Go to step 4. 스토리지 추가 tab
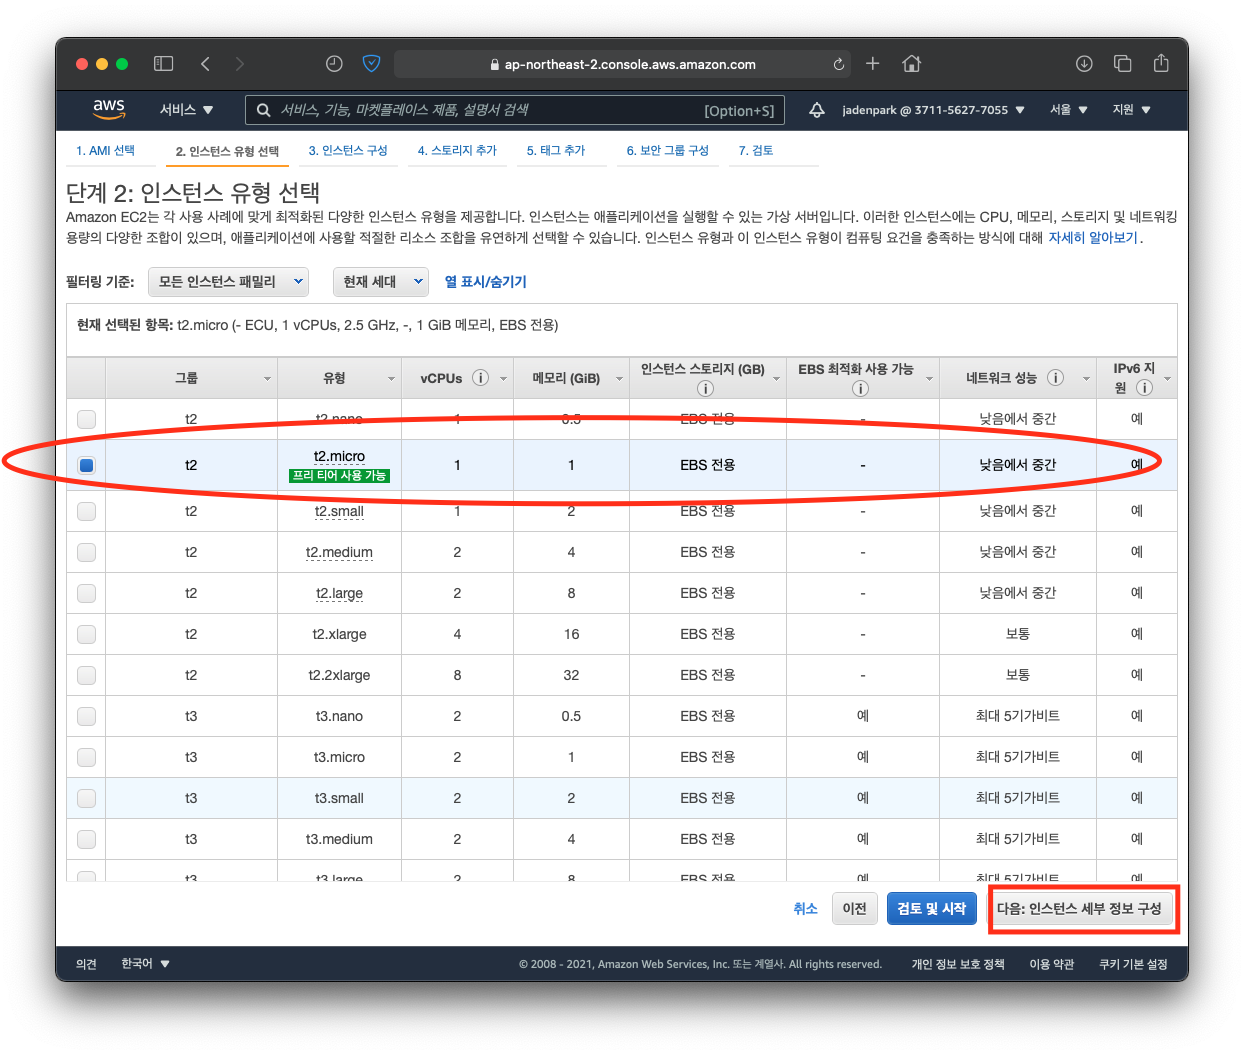 coord(457,151)
